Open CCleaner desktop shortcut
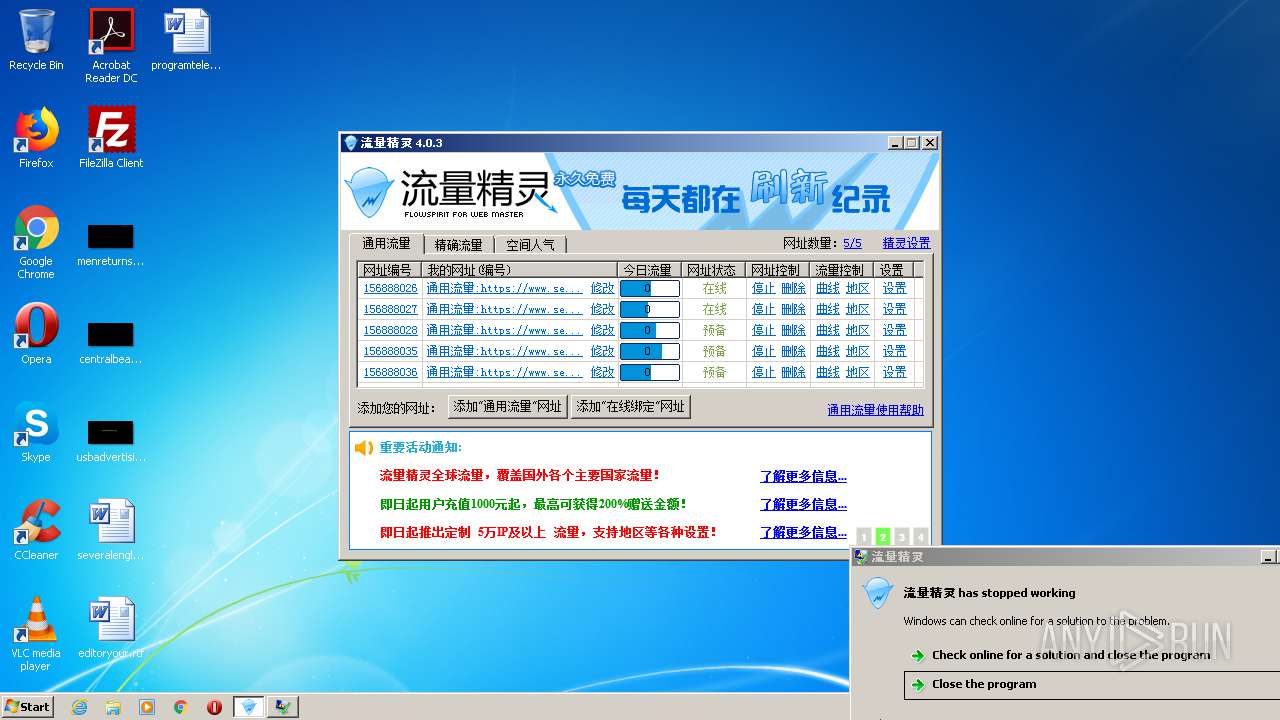Viewport: 1280px width, 720px height. coord(36,530)
